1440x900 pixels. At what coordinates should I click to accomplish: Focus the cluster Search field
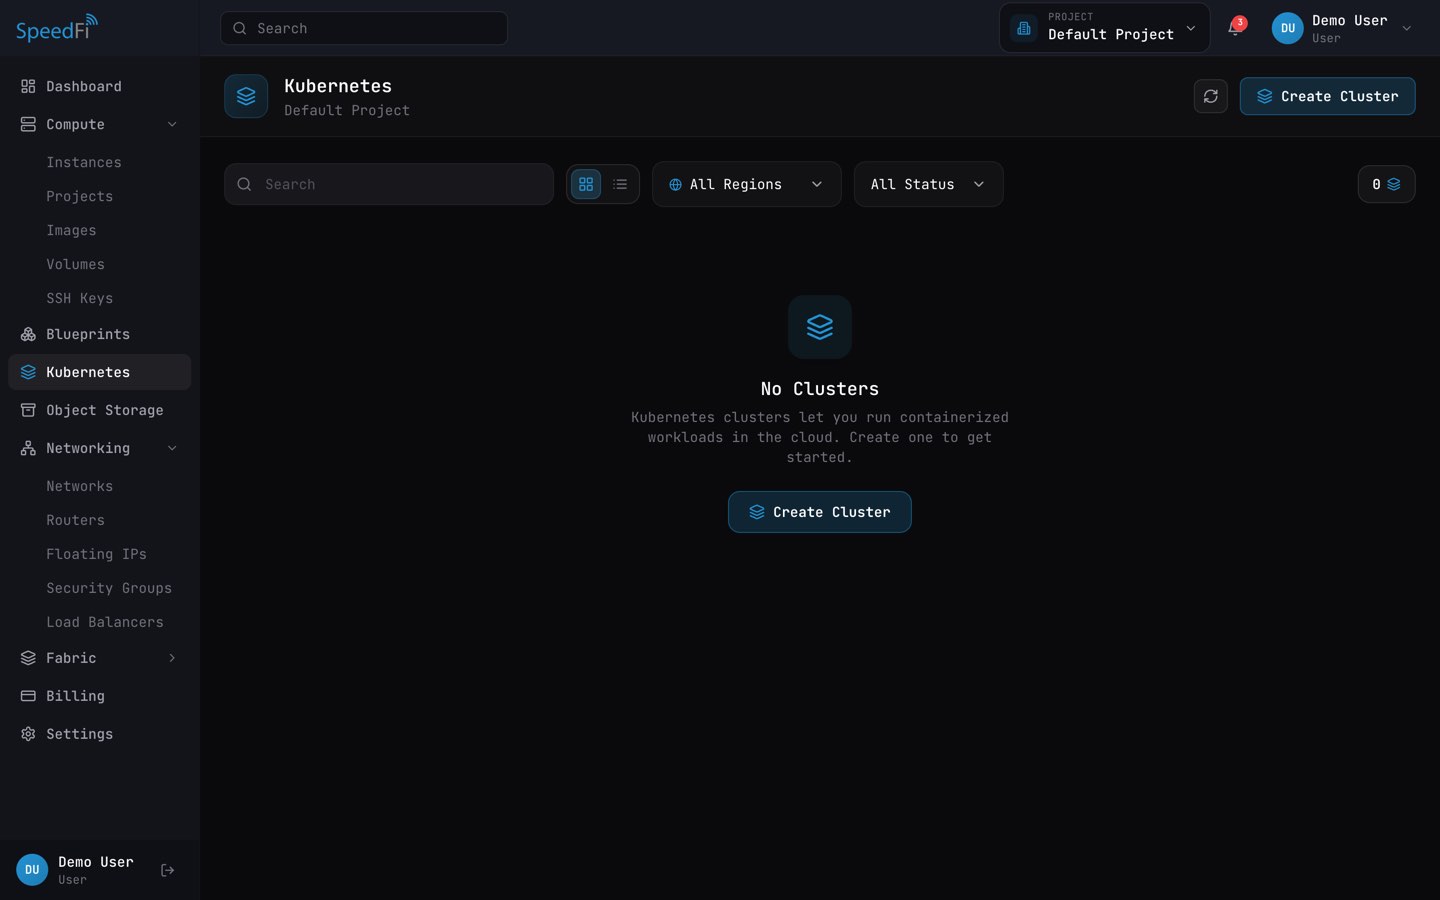389,184
